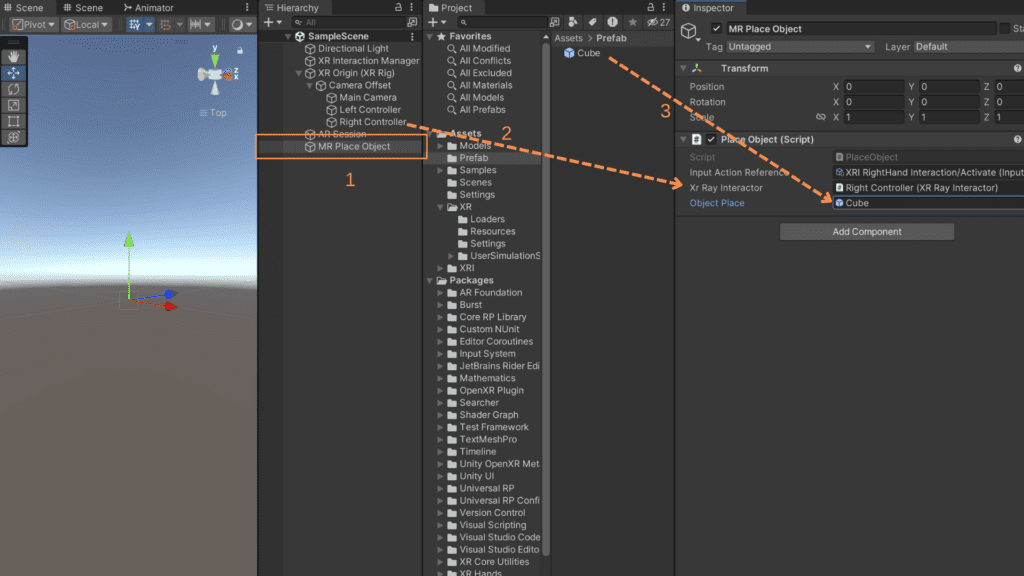
Task: Click the Pivot toggle button in the toolbar
Action: click(x=32, y=24)
